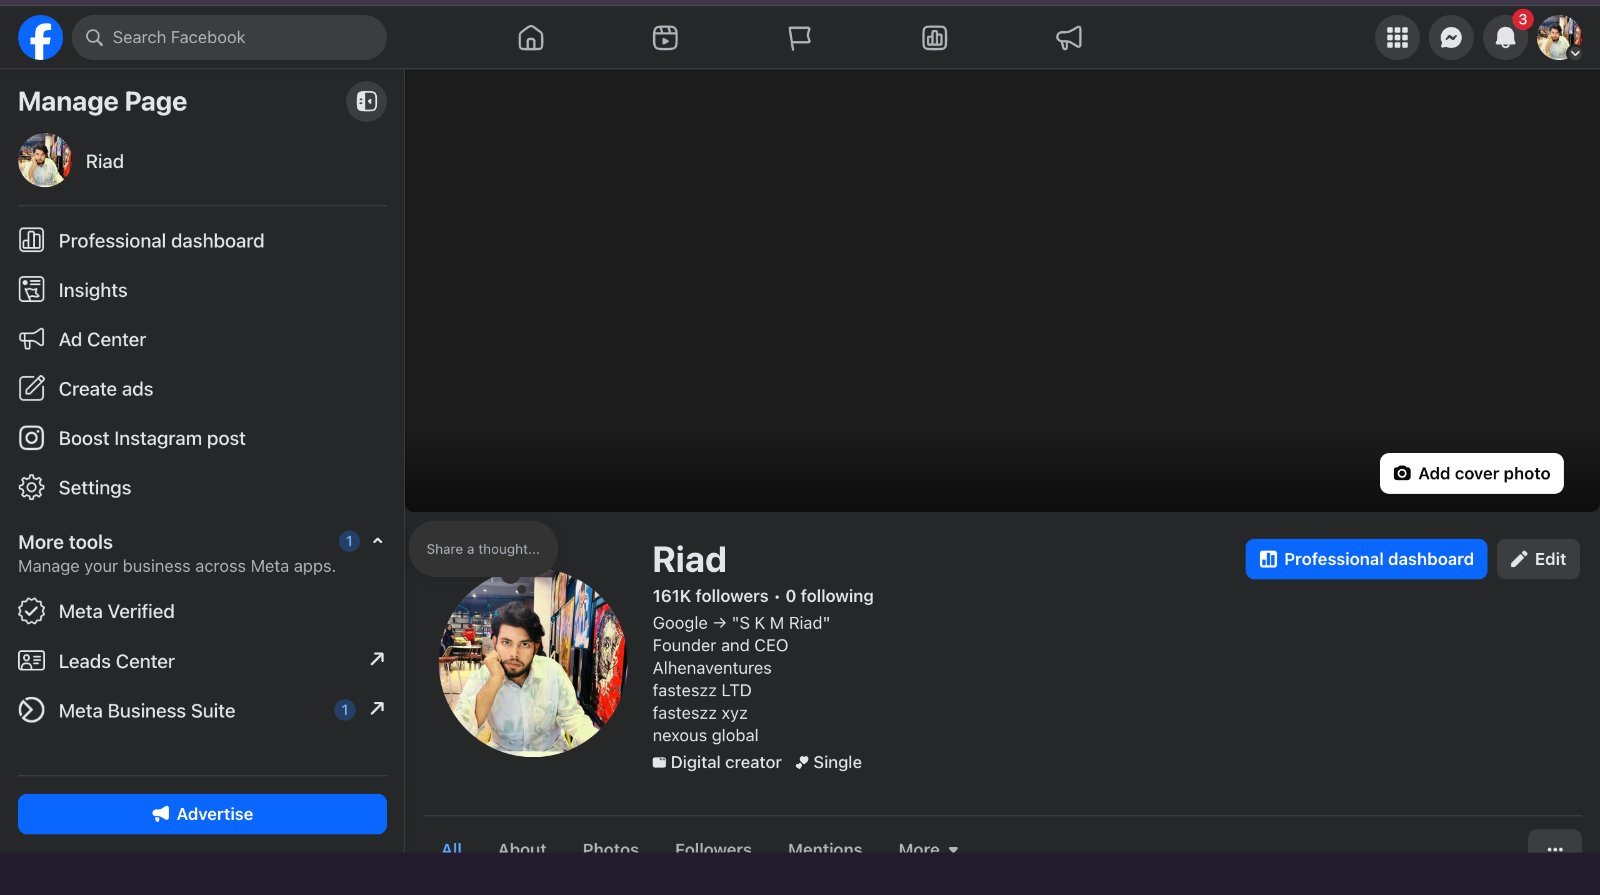Select Create ads in sidebar
The width and height of the screenshot is (1600, 895).
click(x=202, y=389)
